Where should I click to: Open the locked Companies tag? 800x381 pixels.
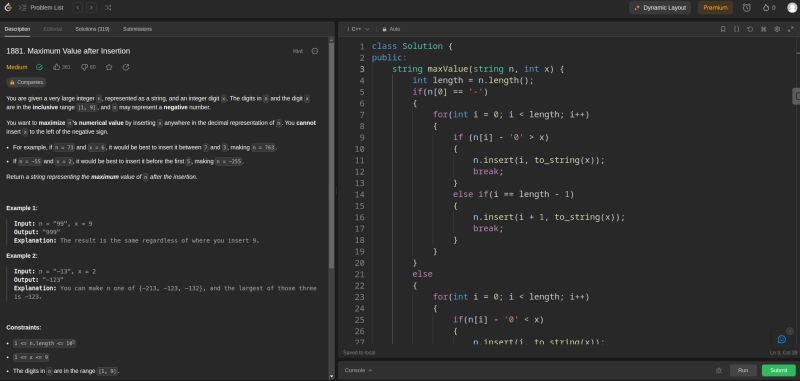click(27, 82)
